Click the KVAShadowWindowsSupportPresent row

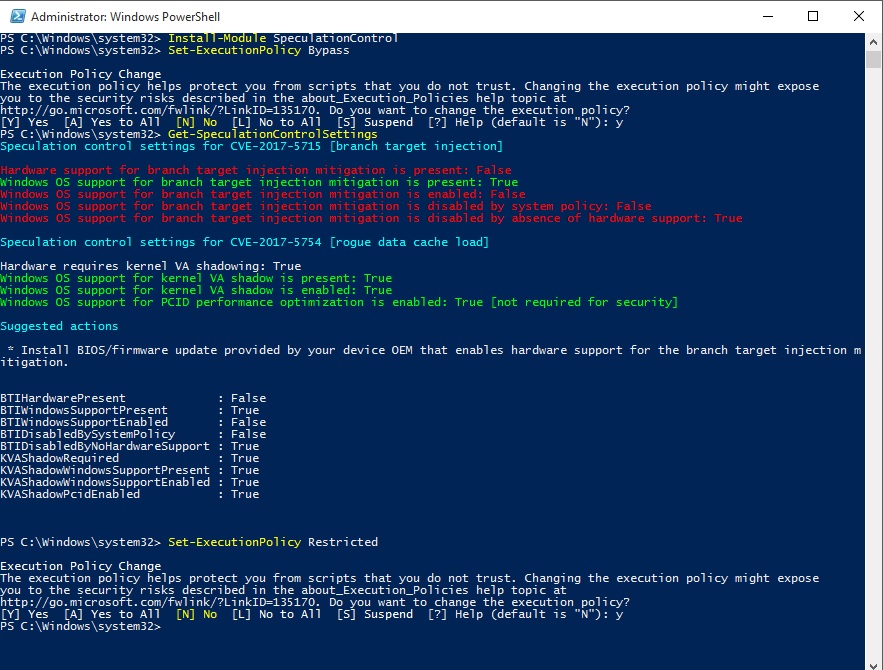[x=130, y=470]
